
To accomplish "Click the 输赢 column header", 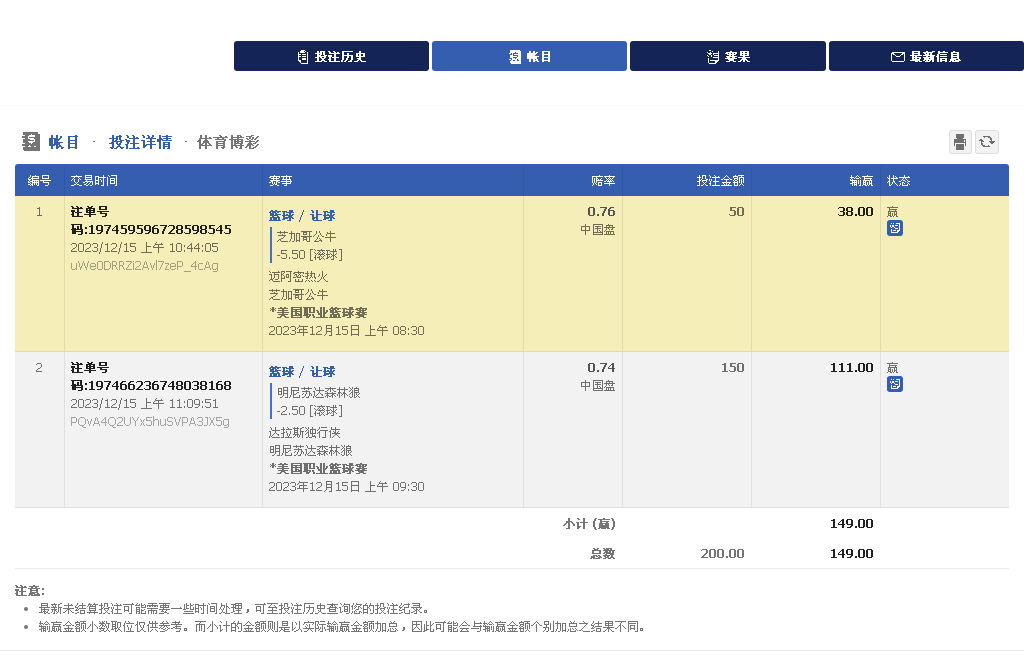I will click(x=861, y=181).
